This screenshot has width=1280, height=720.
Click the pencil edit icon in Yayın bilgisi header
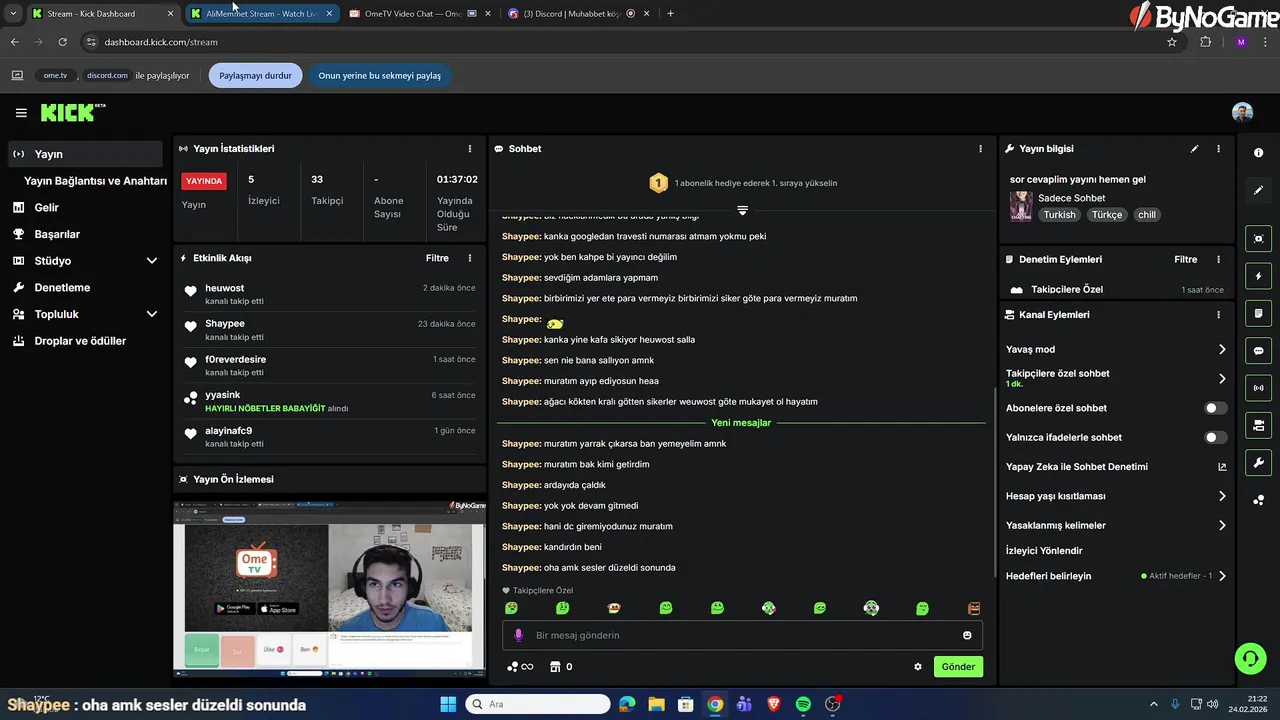point(1194,149)
